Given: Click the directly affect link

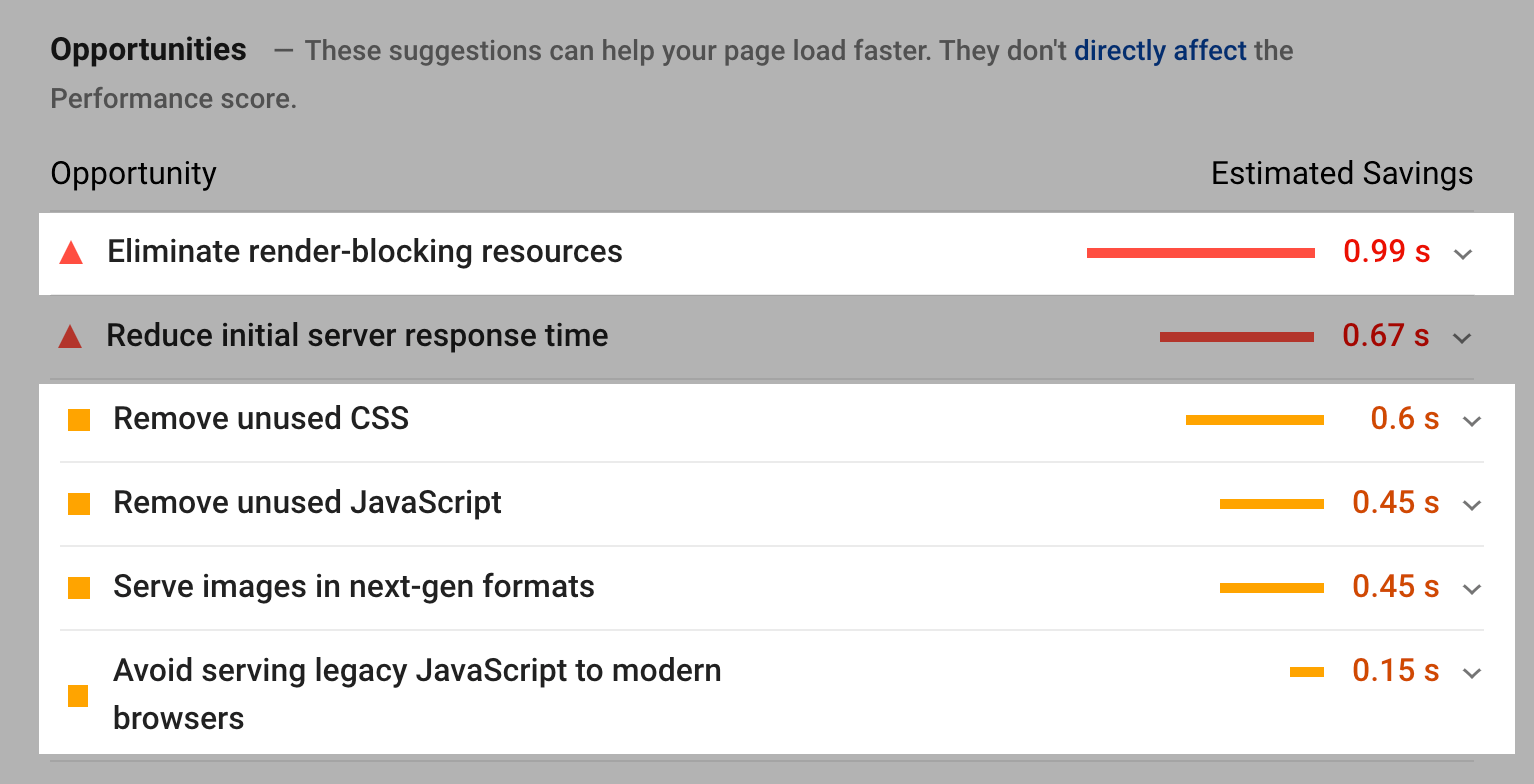Looking at the screenshot, I should (x=1160, y=50).
